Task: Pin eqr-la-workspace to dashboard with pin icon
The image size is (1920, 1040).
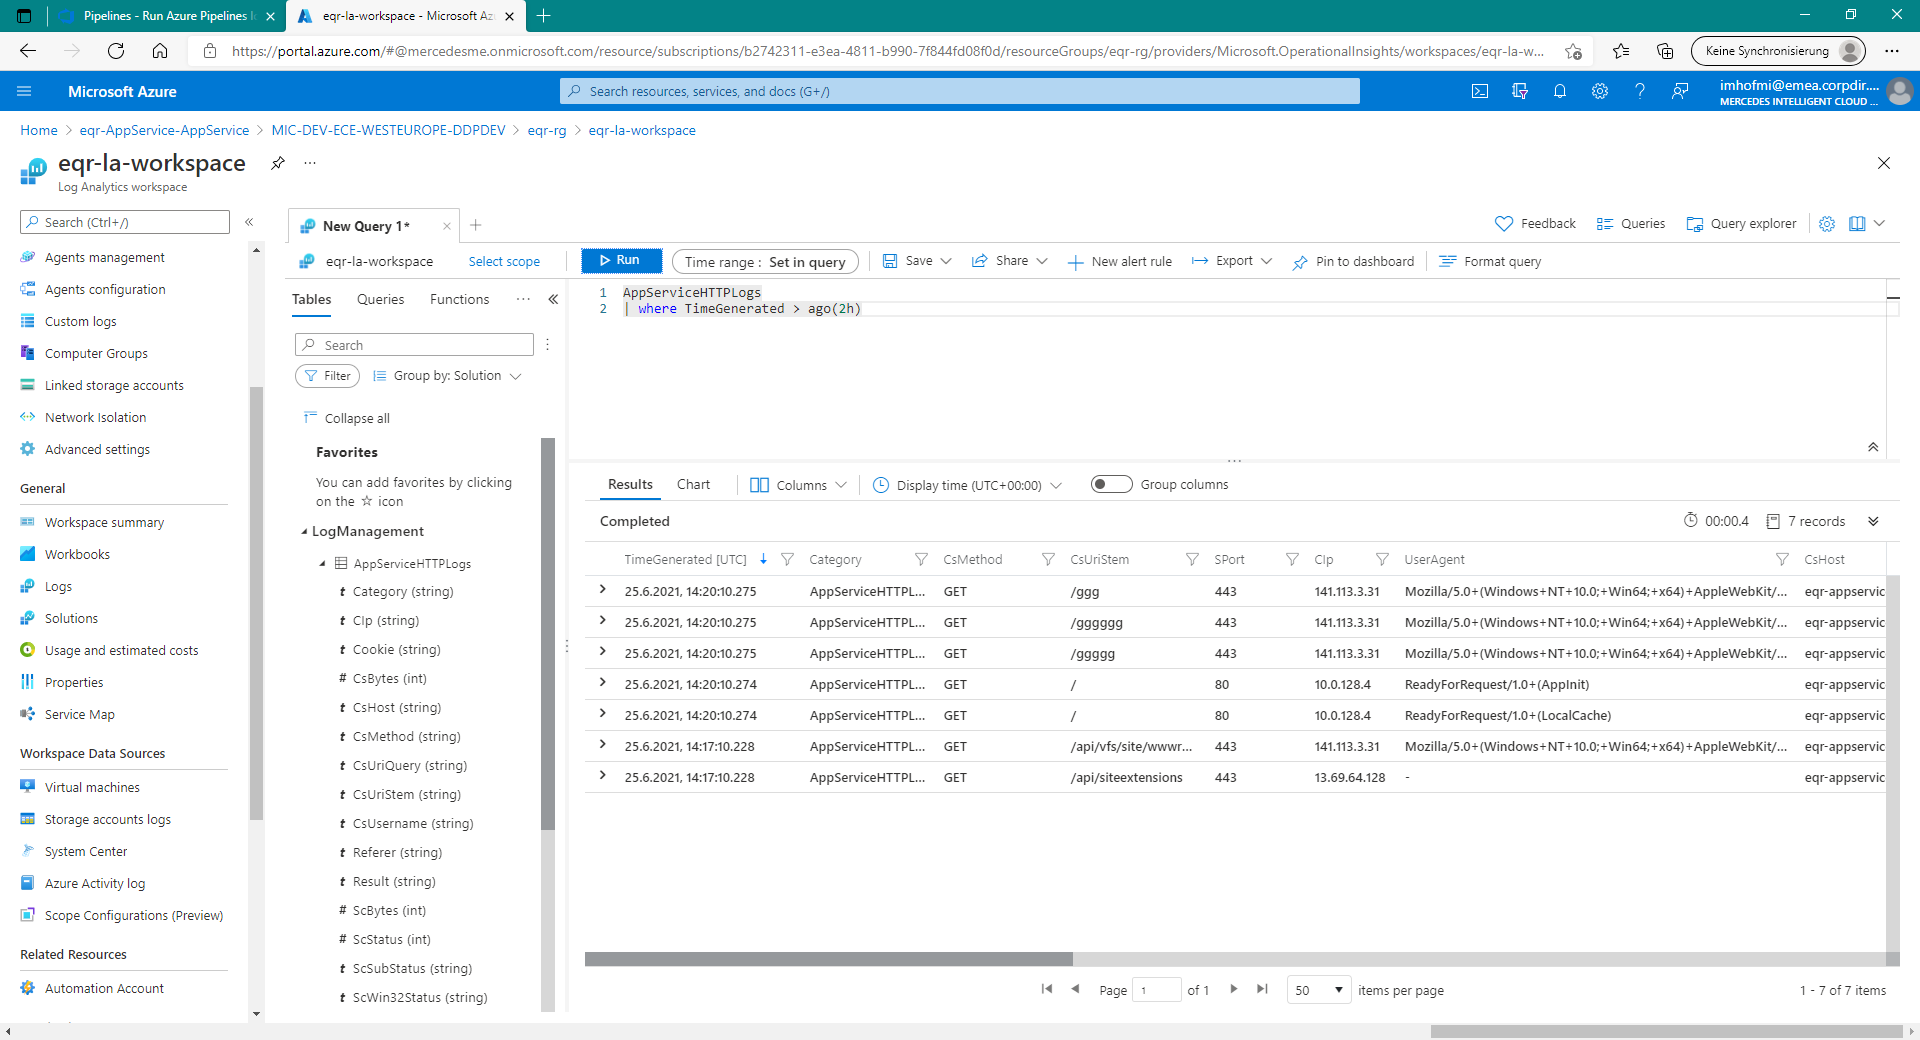Action: point(278,163)
